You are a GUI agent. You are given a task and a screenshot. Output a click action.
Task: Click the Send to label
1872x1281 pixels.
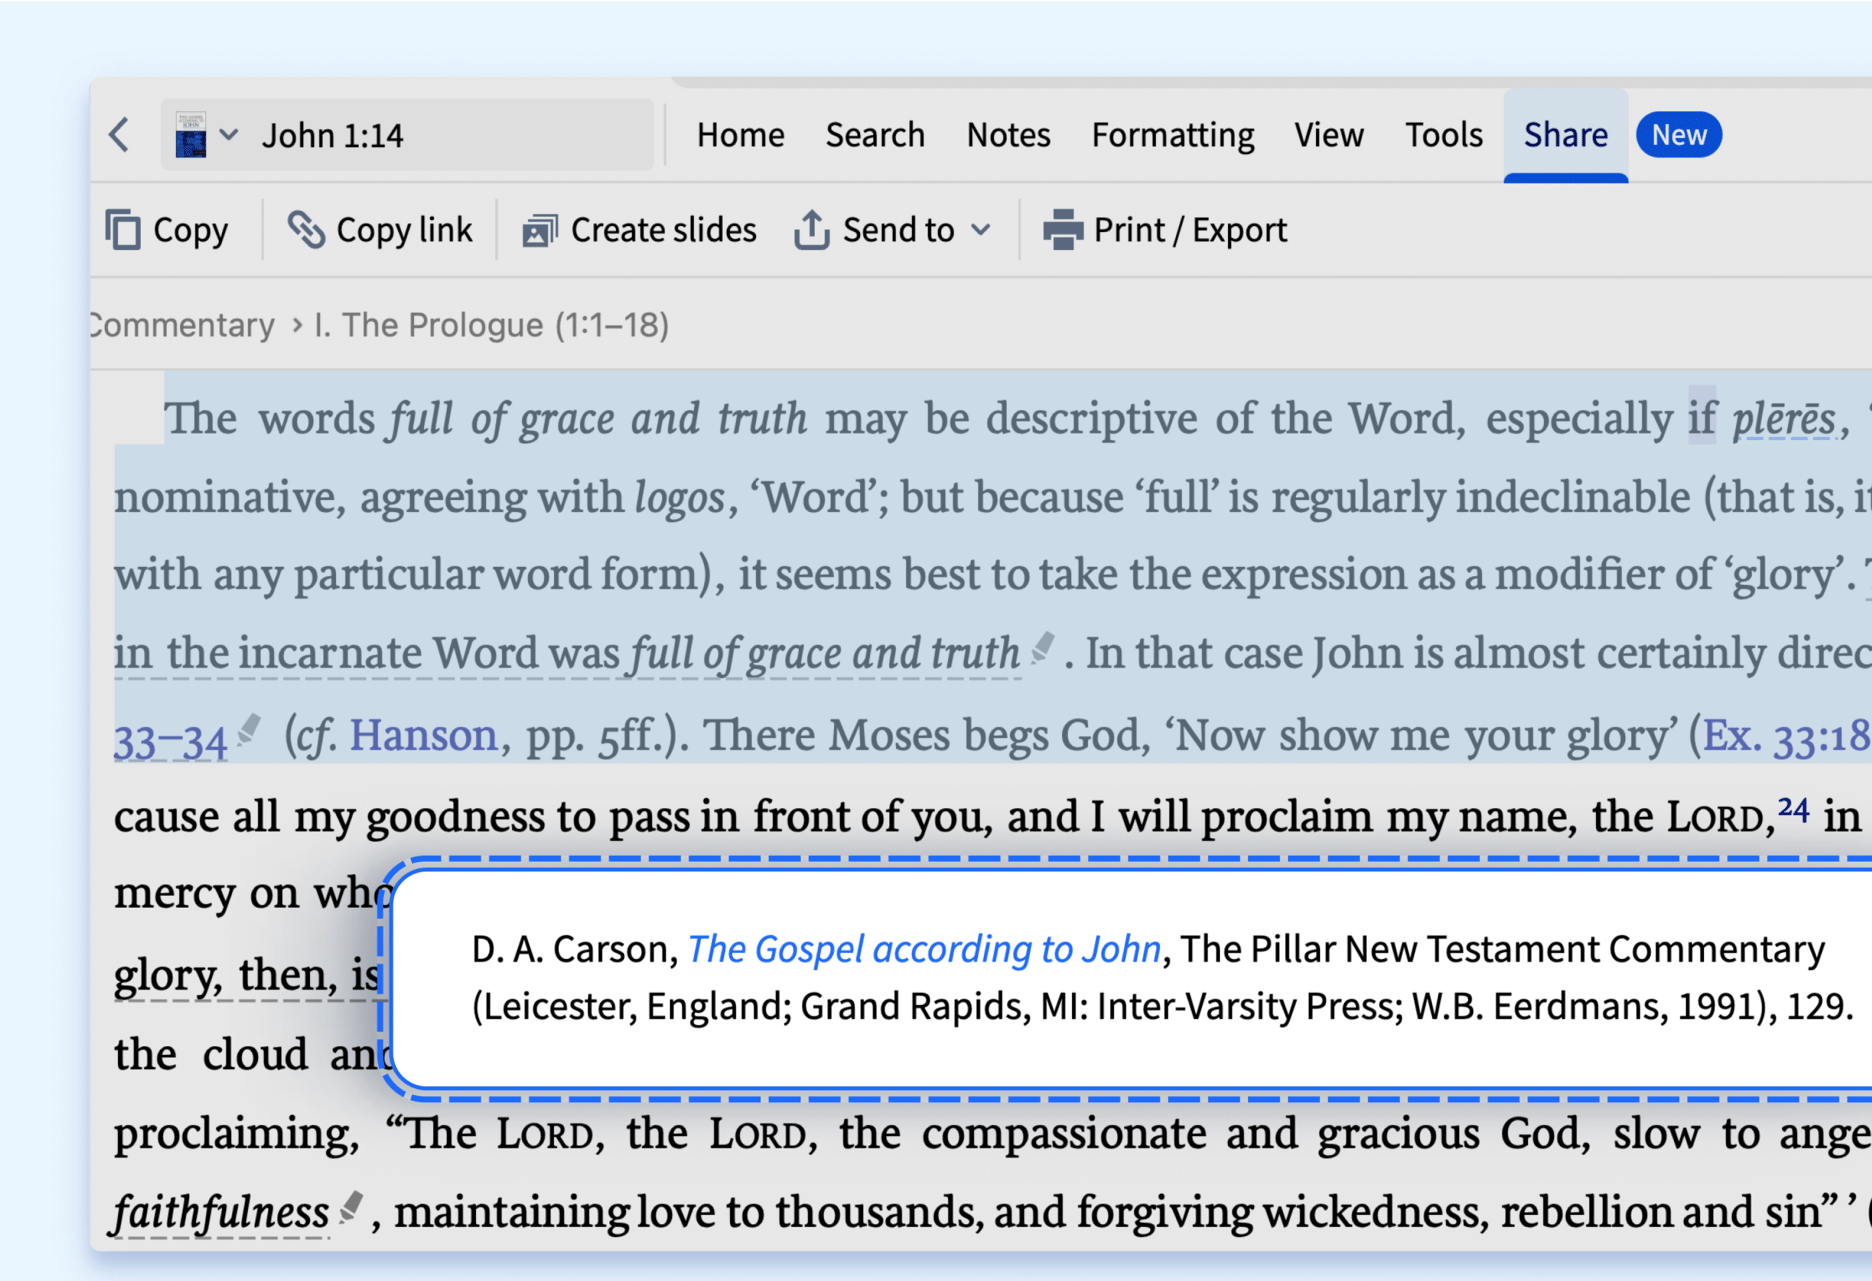pyautogui.click(x=898, y=230)
